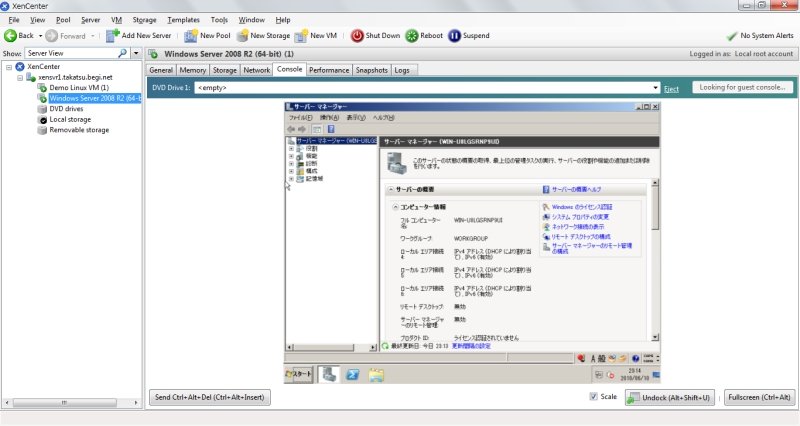The image size is (800, 426).
Task: Click the Eject link
Action: click(x=671, y=89)
